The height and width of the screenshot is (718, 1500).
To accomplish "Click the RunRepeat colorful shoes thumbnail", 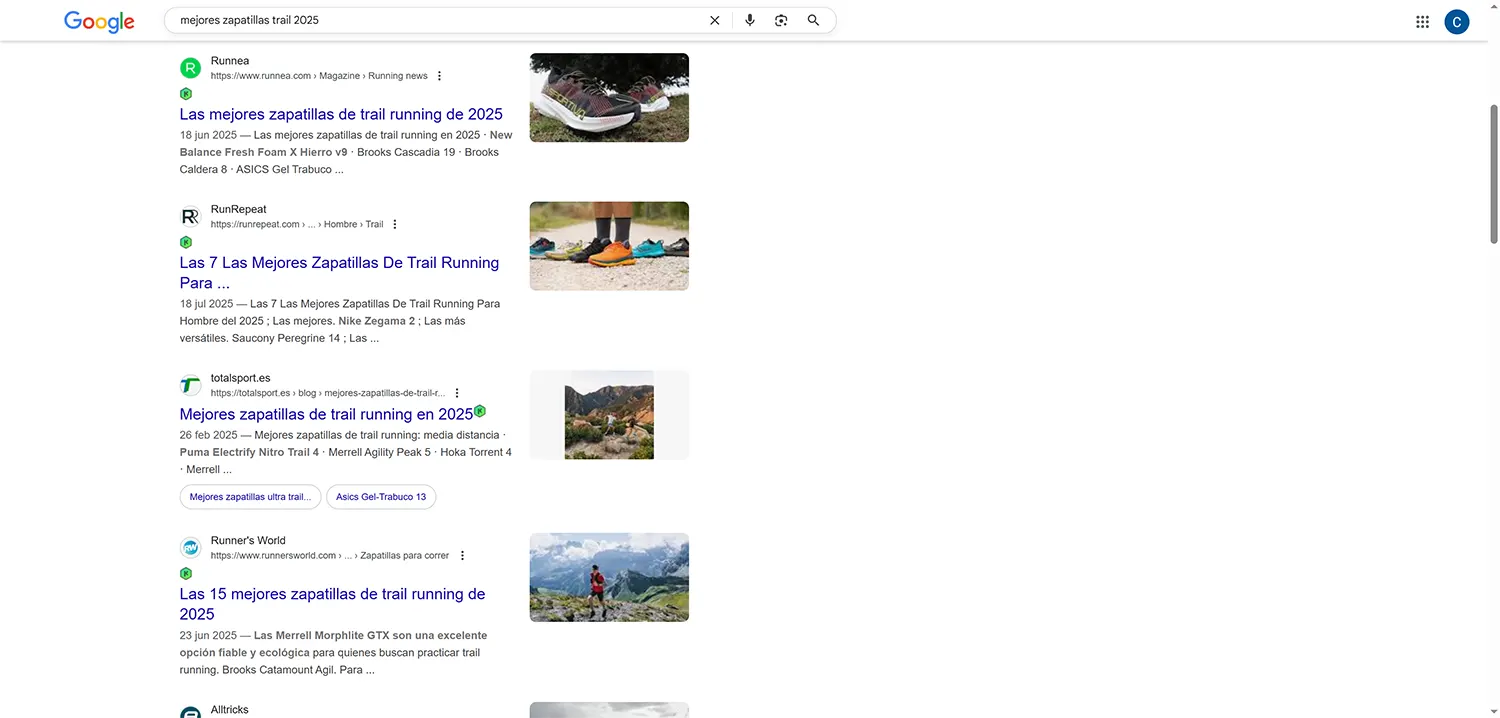I will coord(609,246).
